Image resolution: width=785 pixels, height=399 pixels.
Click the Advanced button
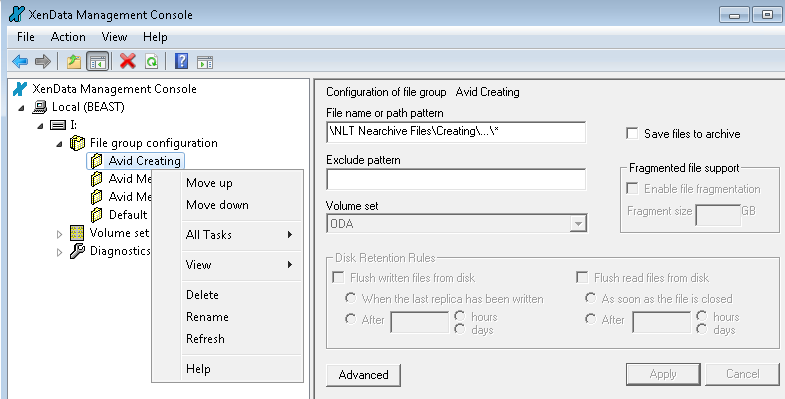pos(363,375)
